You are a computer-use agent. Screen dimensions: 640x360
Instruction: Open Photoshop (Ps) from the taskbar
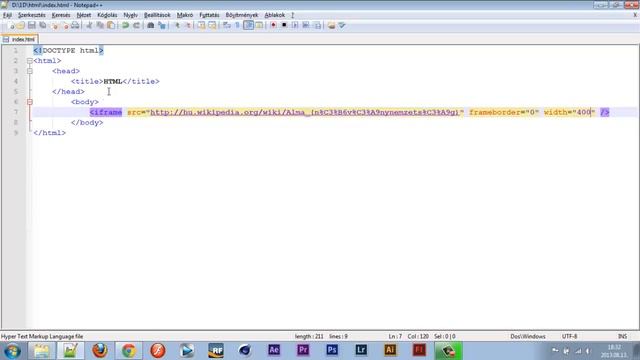(x=332, y=350)
